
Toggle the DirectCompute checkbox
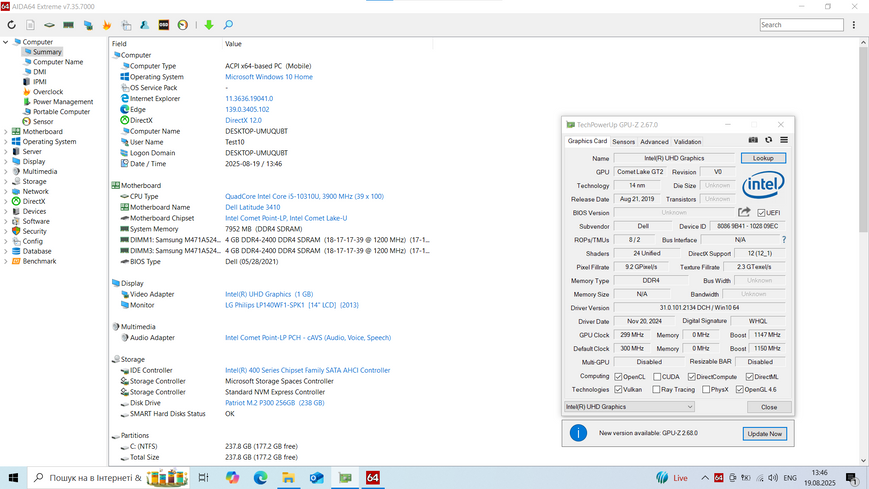pyautogui.click(x=691, y=376)
